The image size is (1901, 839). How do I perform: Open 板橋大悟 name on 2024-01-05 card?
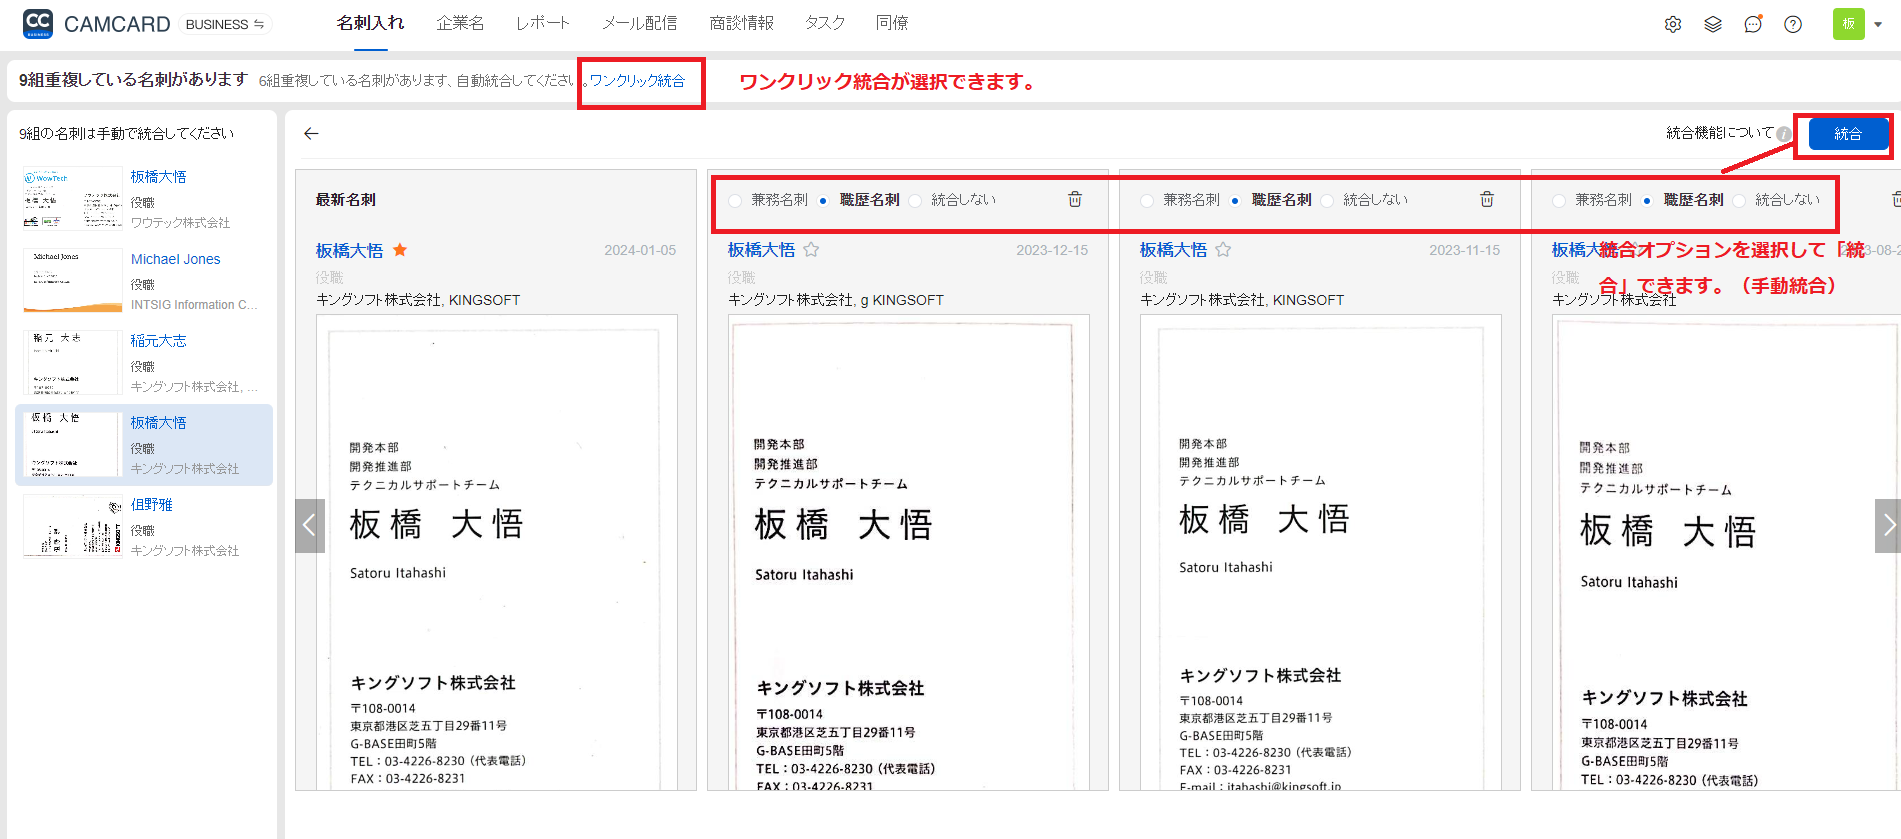pyautogui.click(x=349, y=250)
